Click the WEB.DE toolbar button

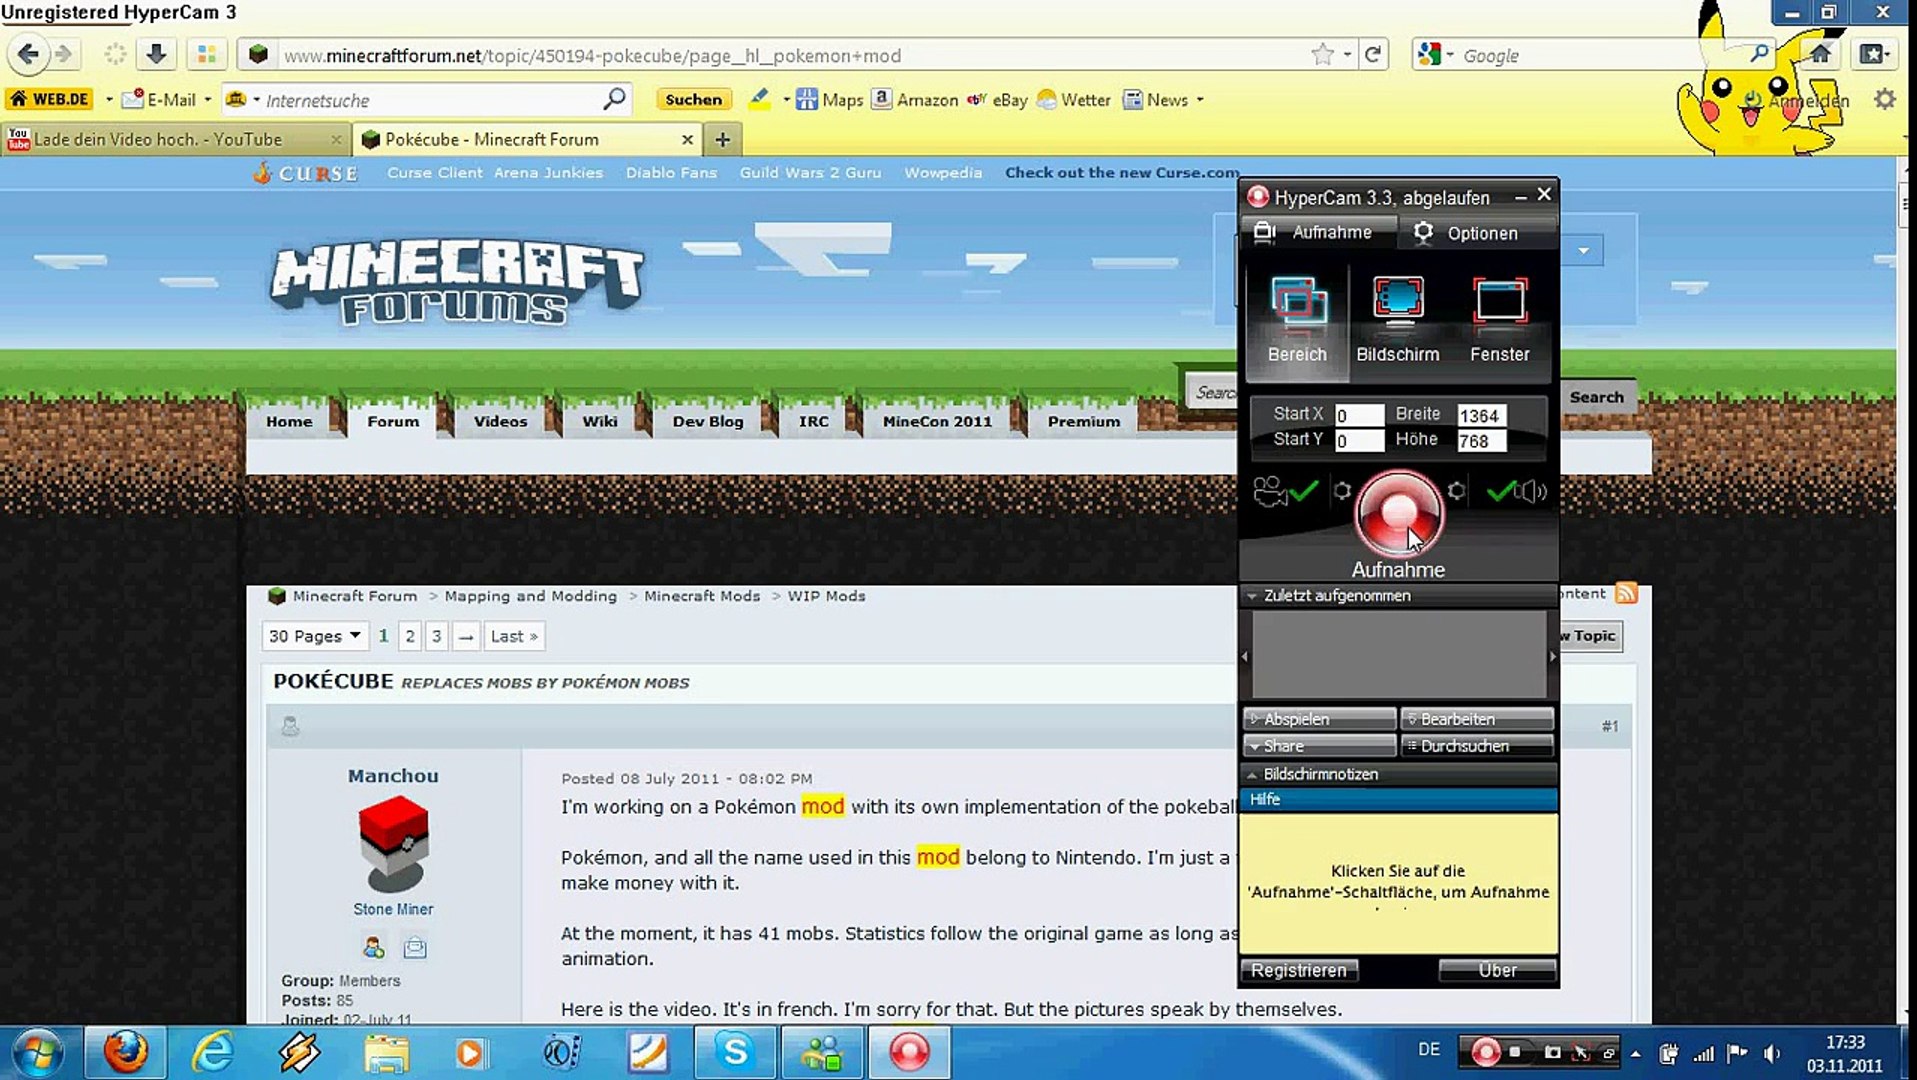pos(50,99)
